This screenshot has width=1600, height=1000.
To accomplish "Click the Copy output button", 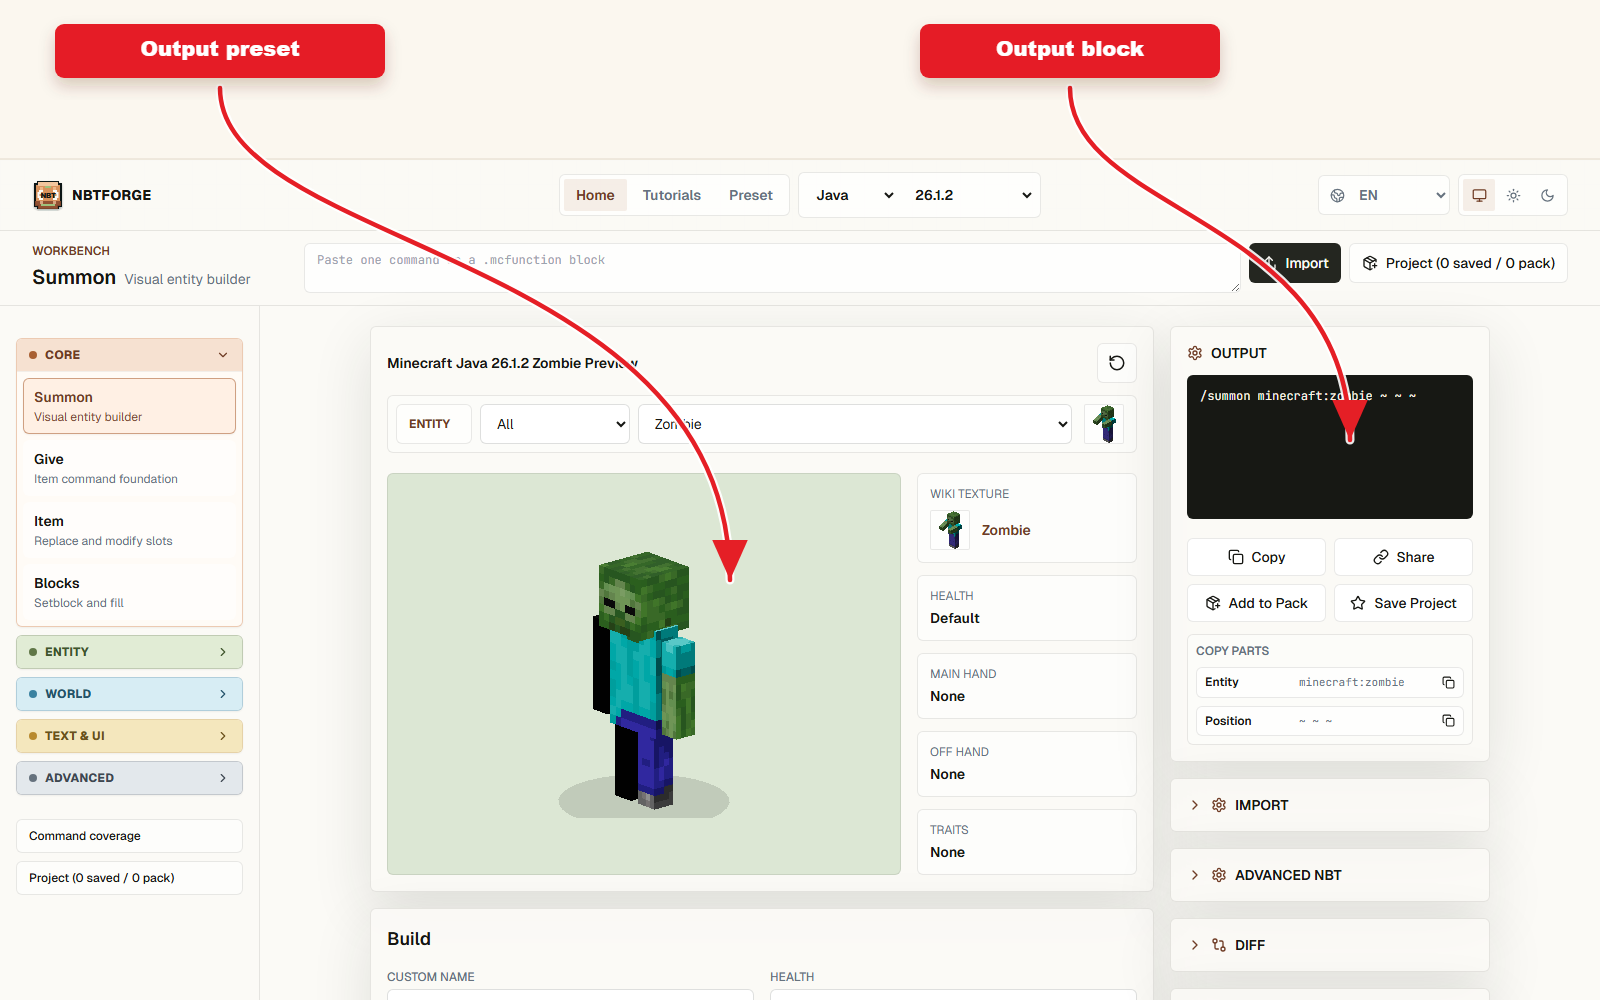I will tap(1256, 557).
